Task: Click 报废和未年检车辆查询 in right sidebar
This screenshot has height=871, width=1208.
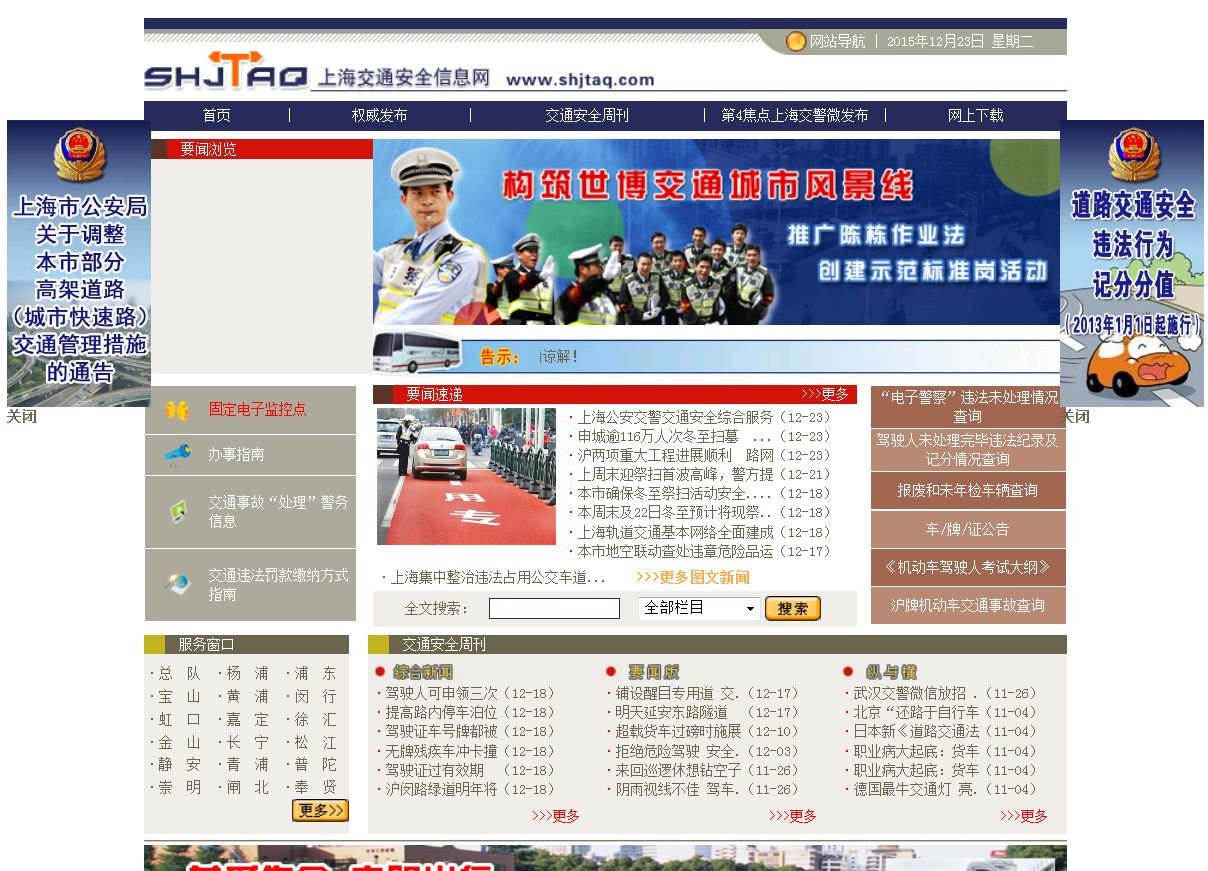Action: pos(967,491)
